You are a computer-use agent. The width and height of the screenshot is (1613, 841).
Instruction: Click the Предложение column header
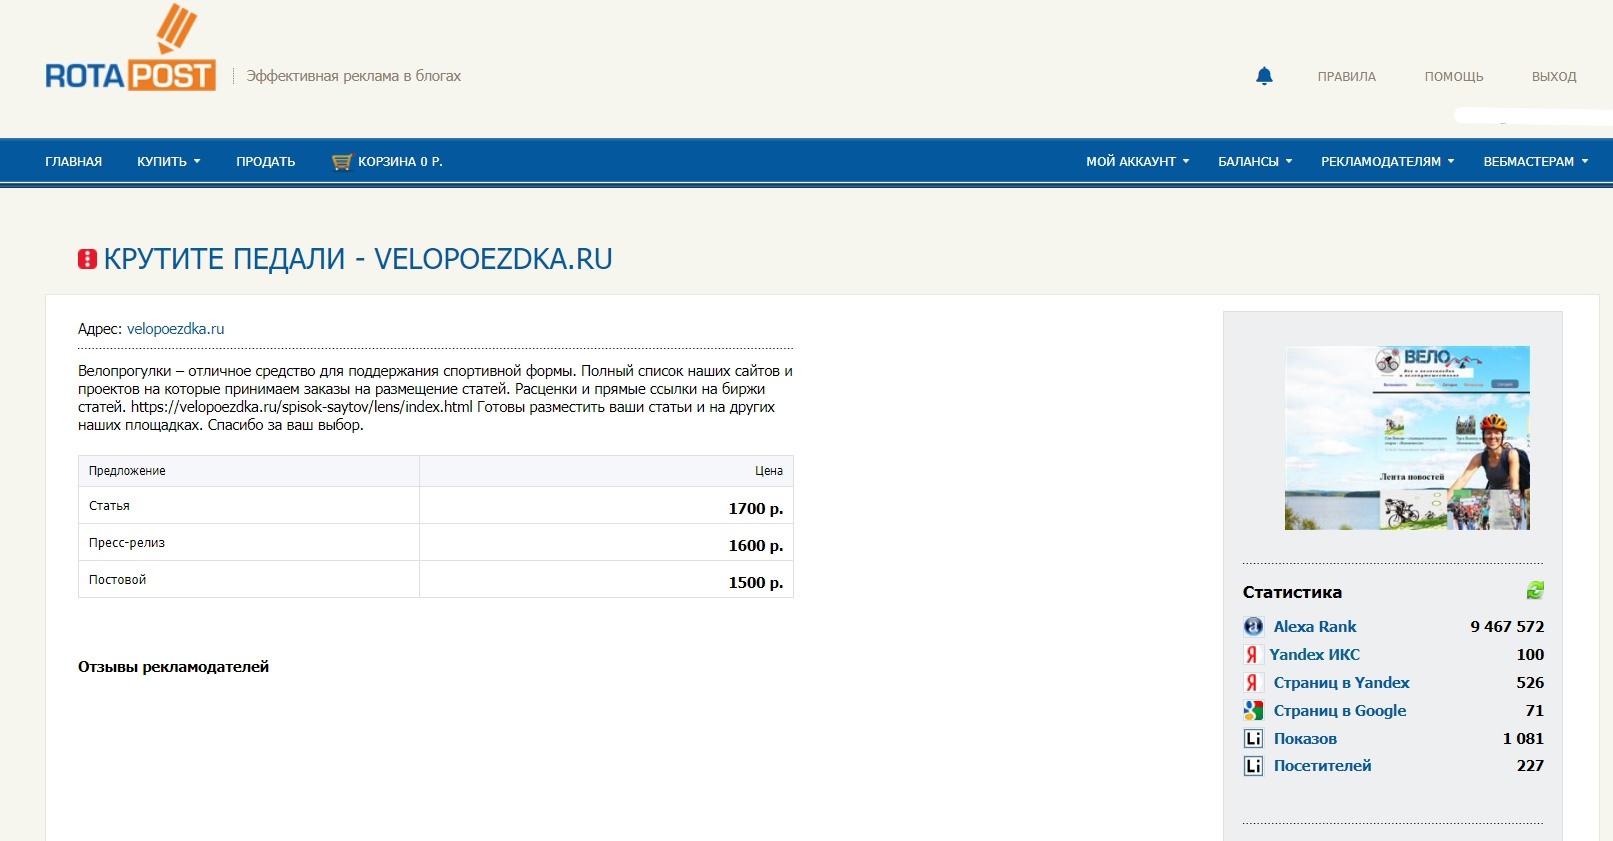127,471
